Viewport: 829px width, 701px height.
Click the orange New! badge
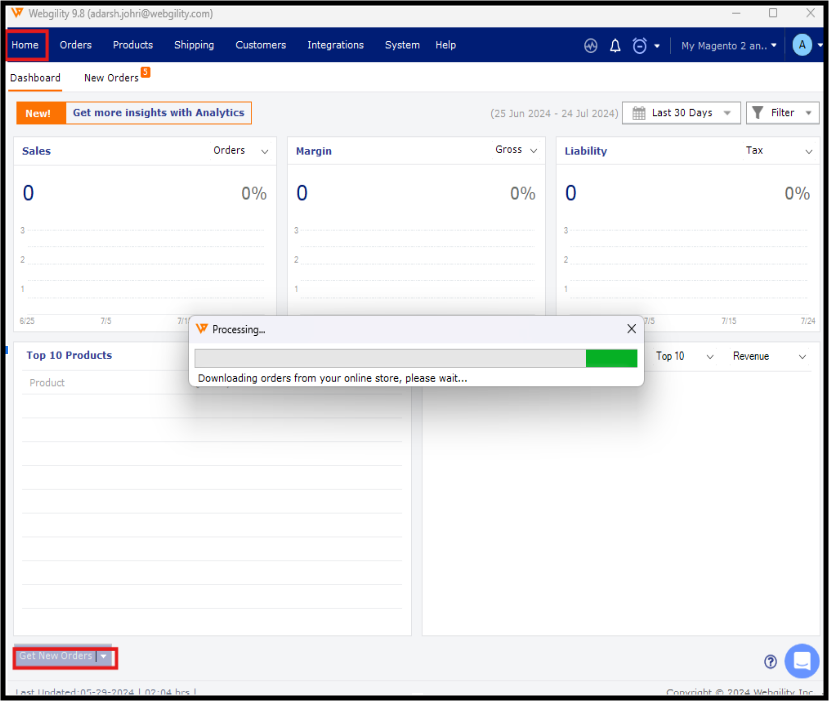(x=41, y=113)
